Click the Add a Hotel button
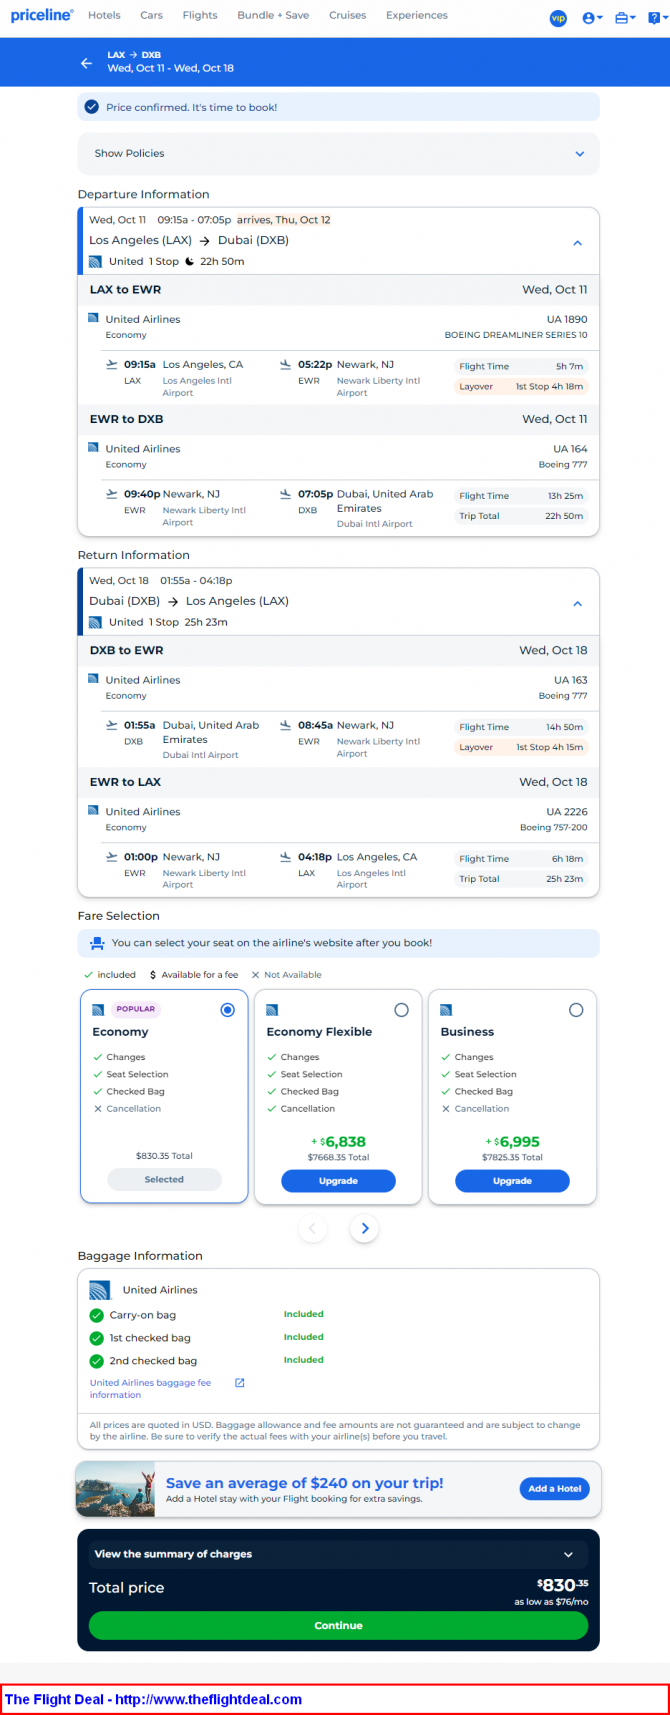This screenshot has height=1715, width=670. click(555, 1489)
